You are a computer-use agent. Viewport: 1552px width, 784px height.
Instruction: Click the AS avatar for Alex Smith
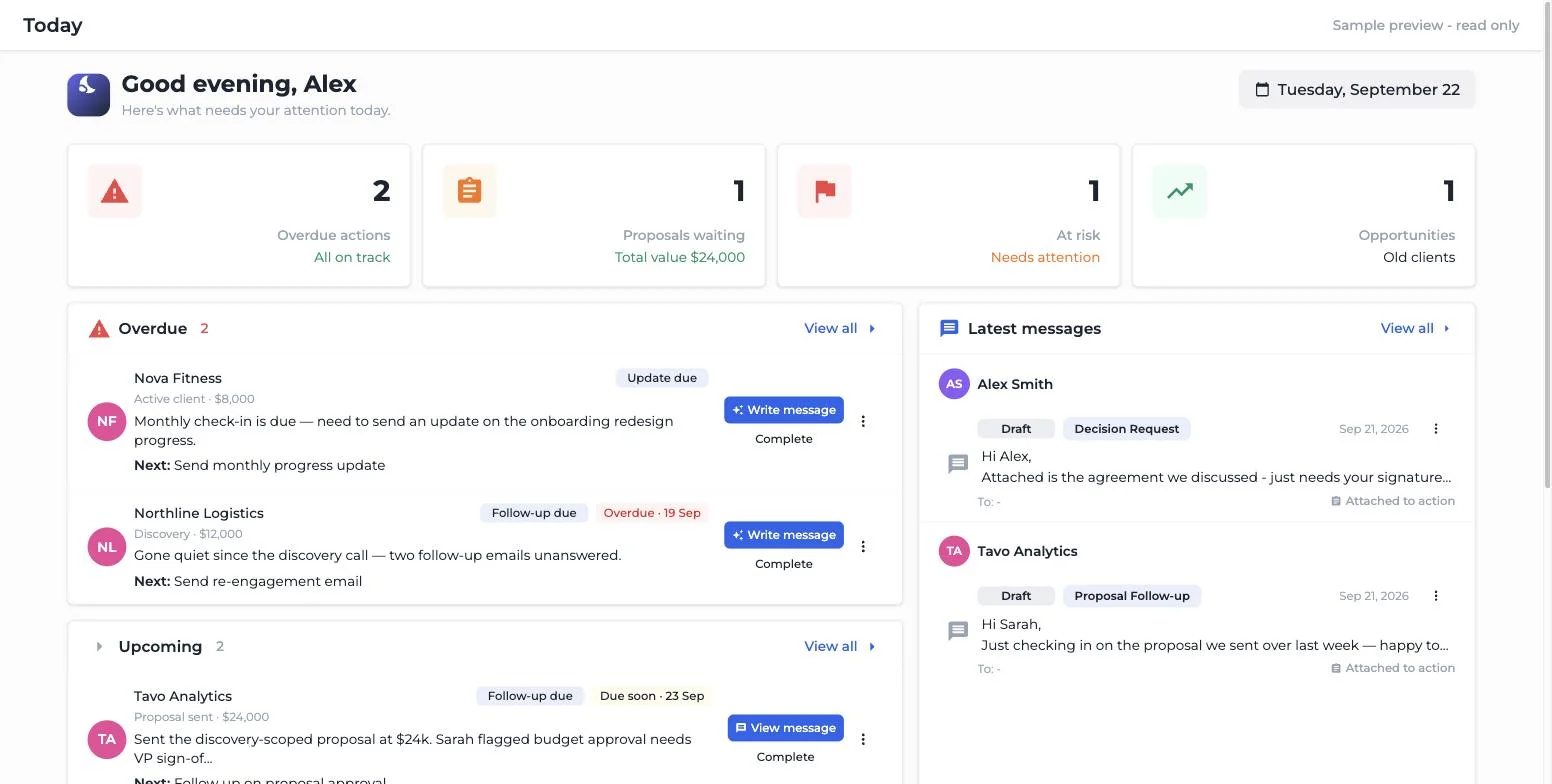[954, 384]
